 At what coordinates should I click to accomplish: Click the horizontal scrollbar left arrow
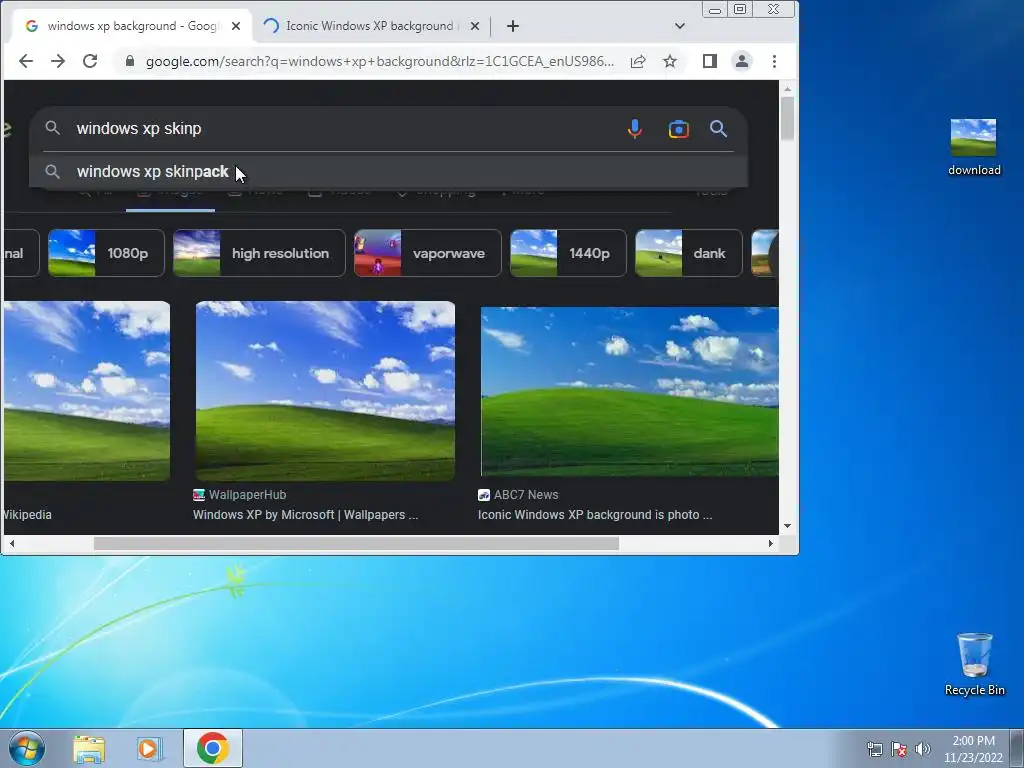[x=12, y=543]
